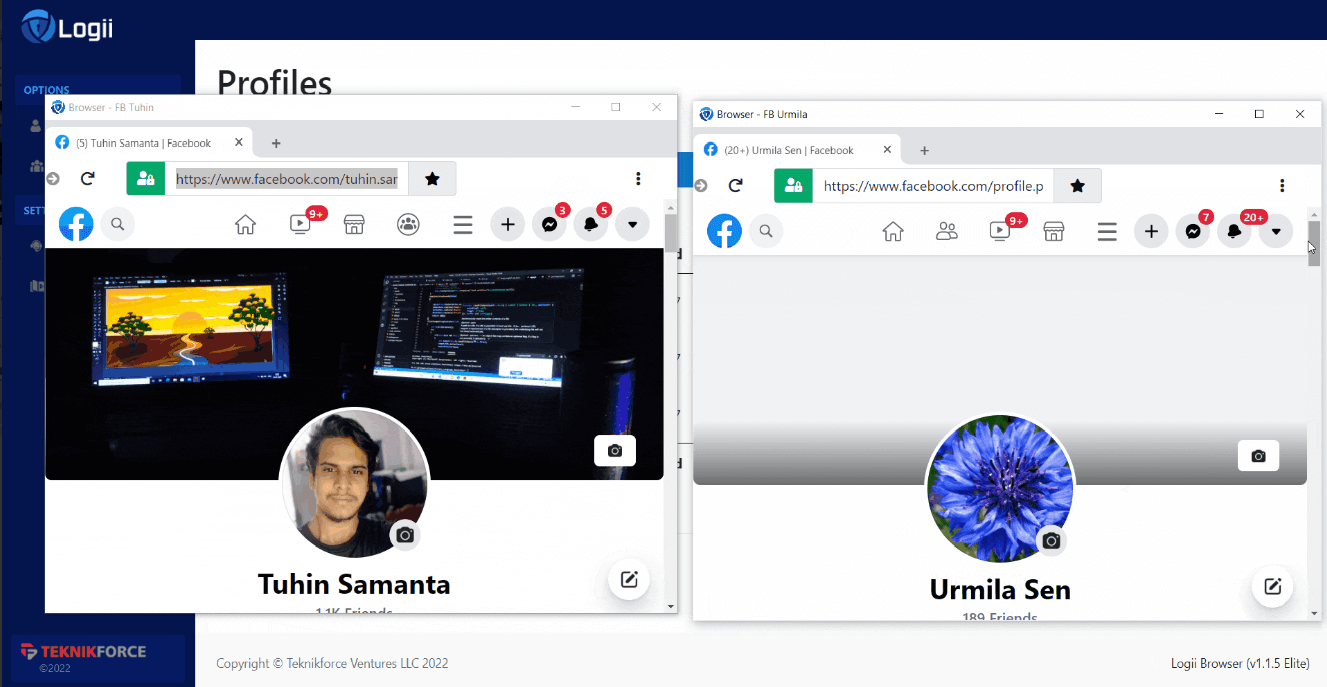
Task: Click Facebook Home icon in Tuhin window
Action: pos(245,225)
